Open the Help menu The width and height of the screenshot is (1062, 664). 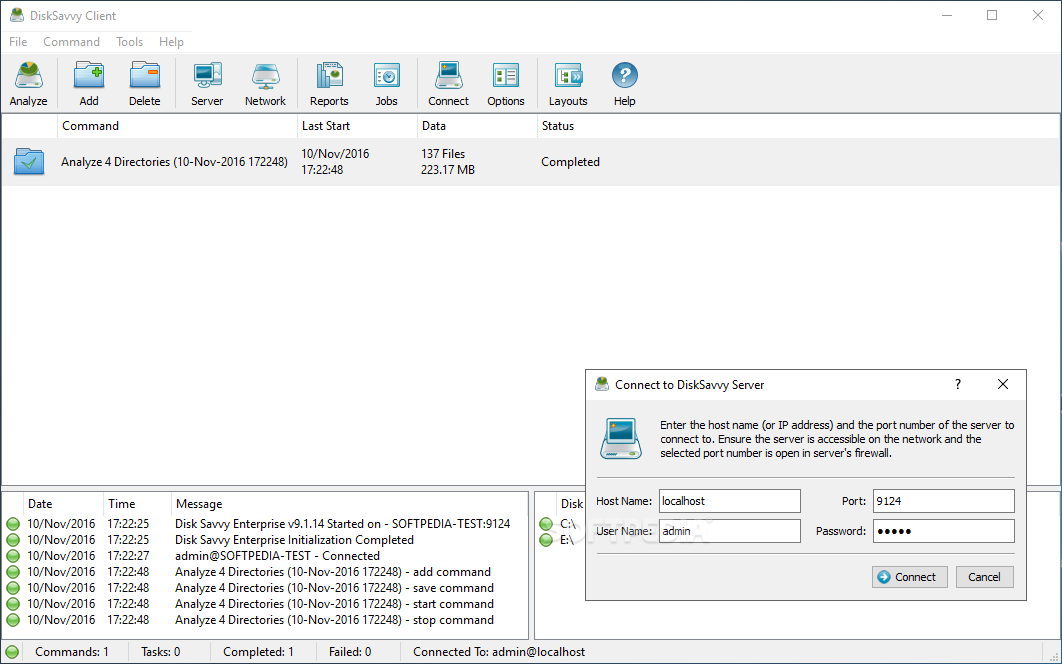[171, 42]
